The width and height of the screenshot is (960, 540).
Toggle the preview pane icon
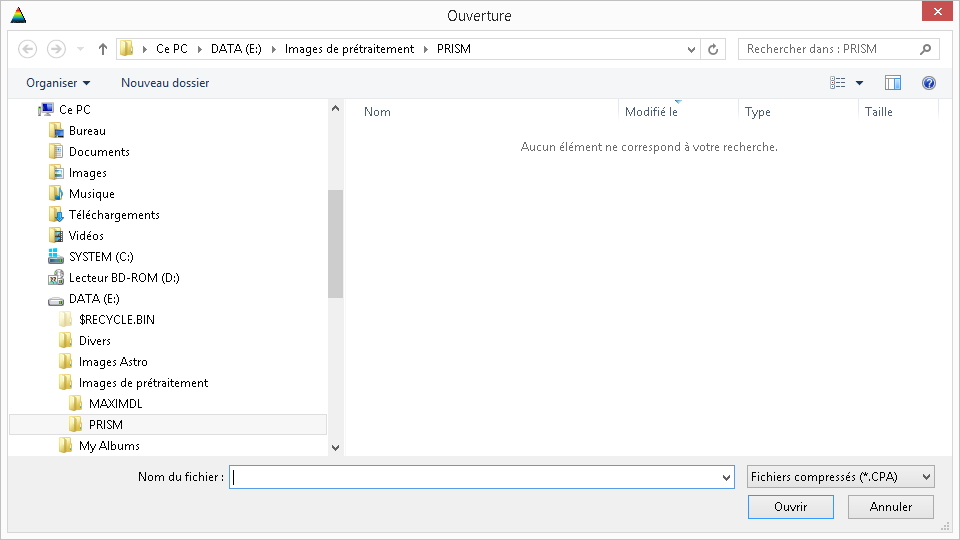pyautogui.click(x=893, y=83)
